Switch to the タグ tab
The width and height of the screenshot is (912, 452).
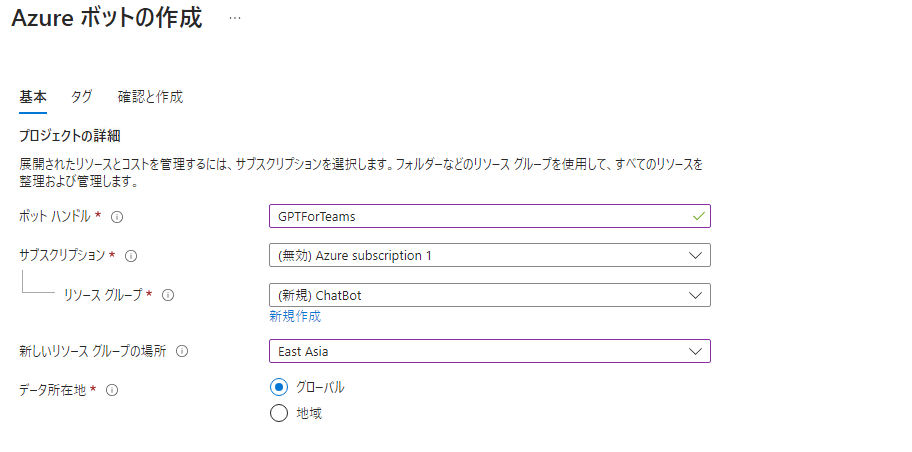(x=81, y=97)
